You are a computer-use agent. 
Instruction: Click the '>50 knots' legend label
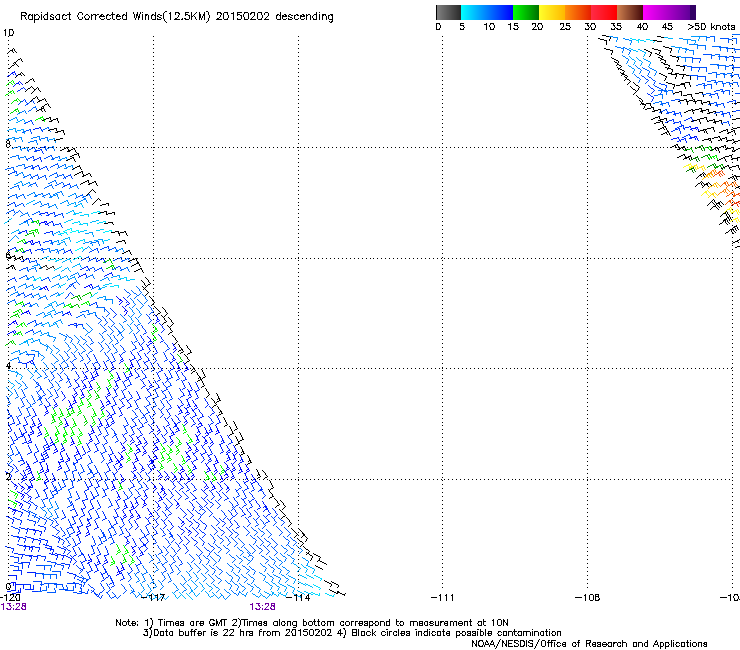click(x=711, y=27)
